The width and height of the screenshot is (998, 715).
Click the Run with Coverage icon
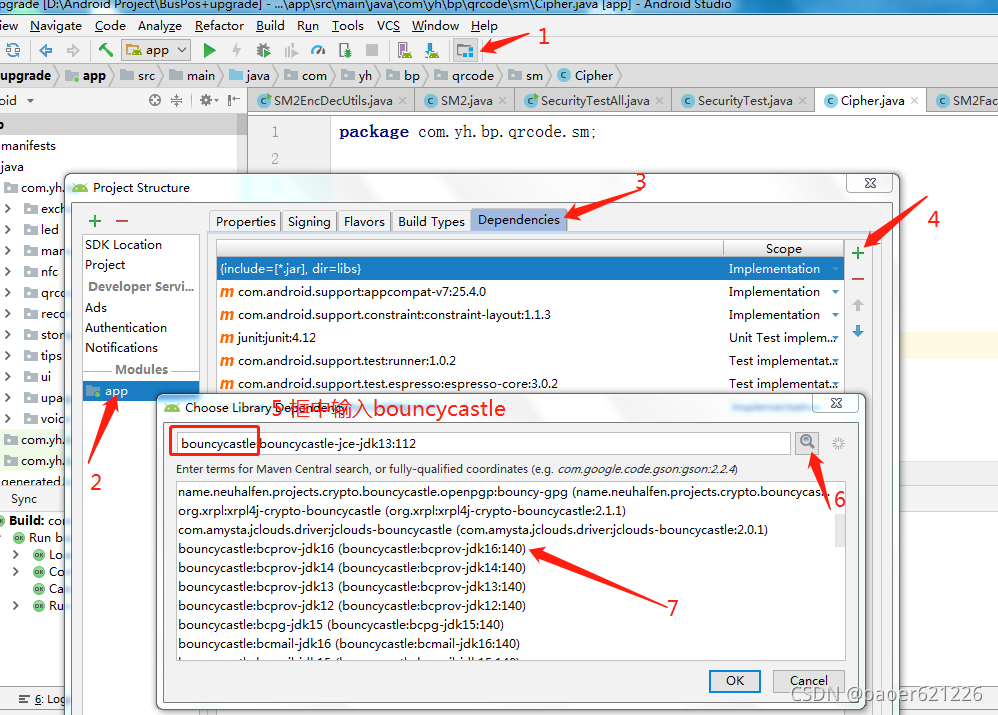(291, 50)
